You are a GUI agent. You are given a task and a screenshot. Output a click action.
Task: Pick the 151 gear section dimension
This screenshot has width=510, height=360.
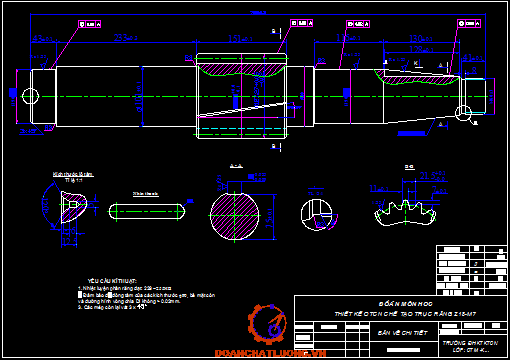[x=240, y=39]
